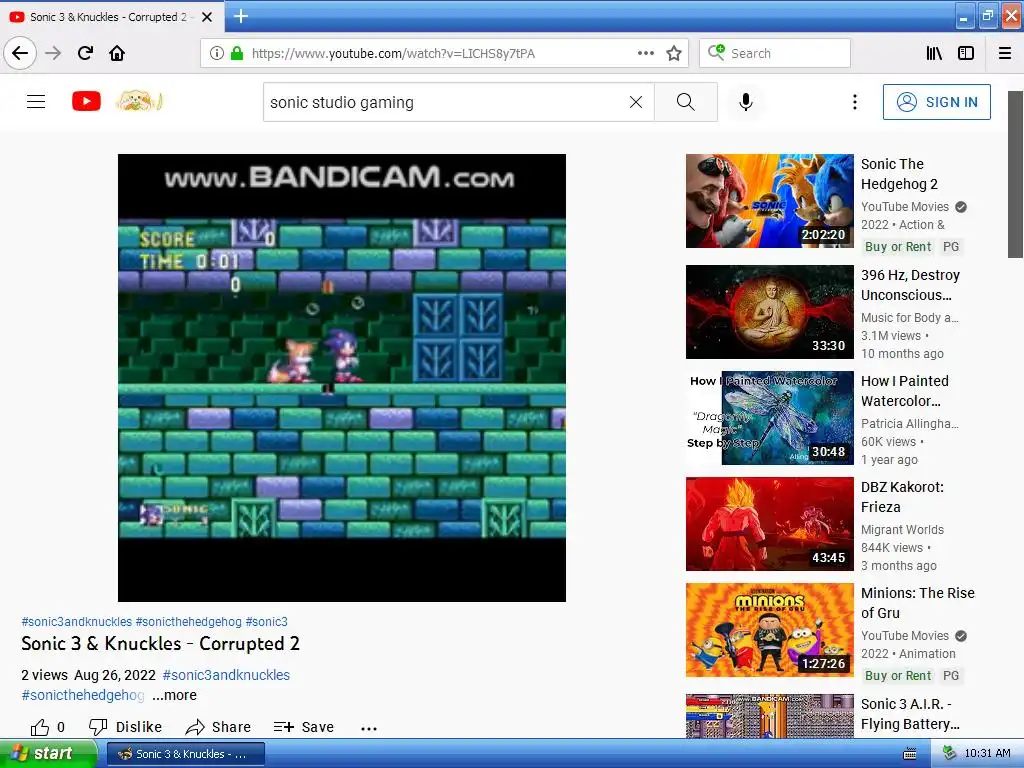The height and width of the screenshot is (768, 1024).
Task: Reload the current page
Action: 85,53
